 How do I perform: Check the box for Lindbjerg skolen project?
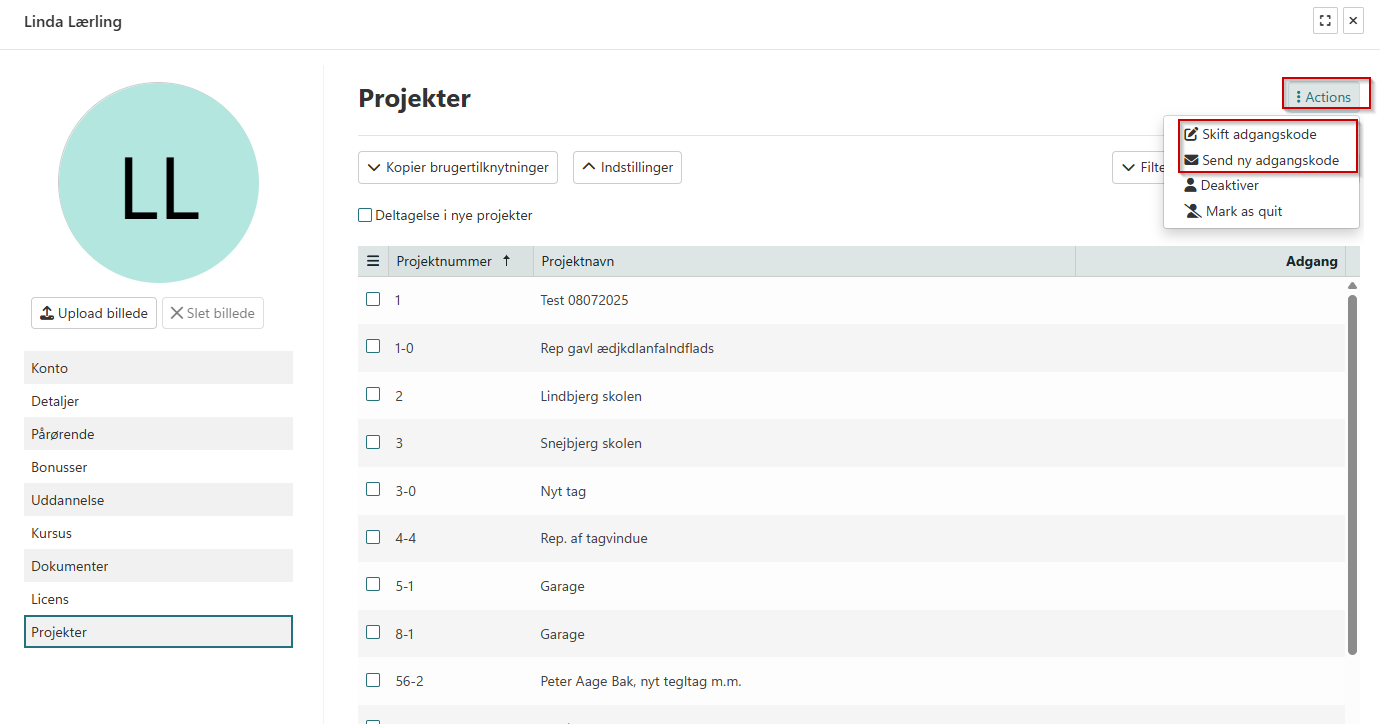(373, 394)
